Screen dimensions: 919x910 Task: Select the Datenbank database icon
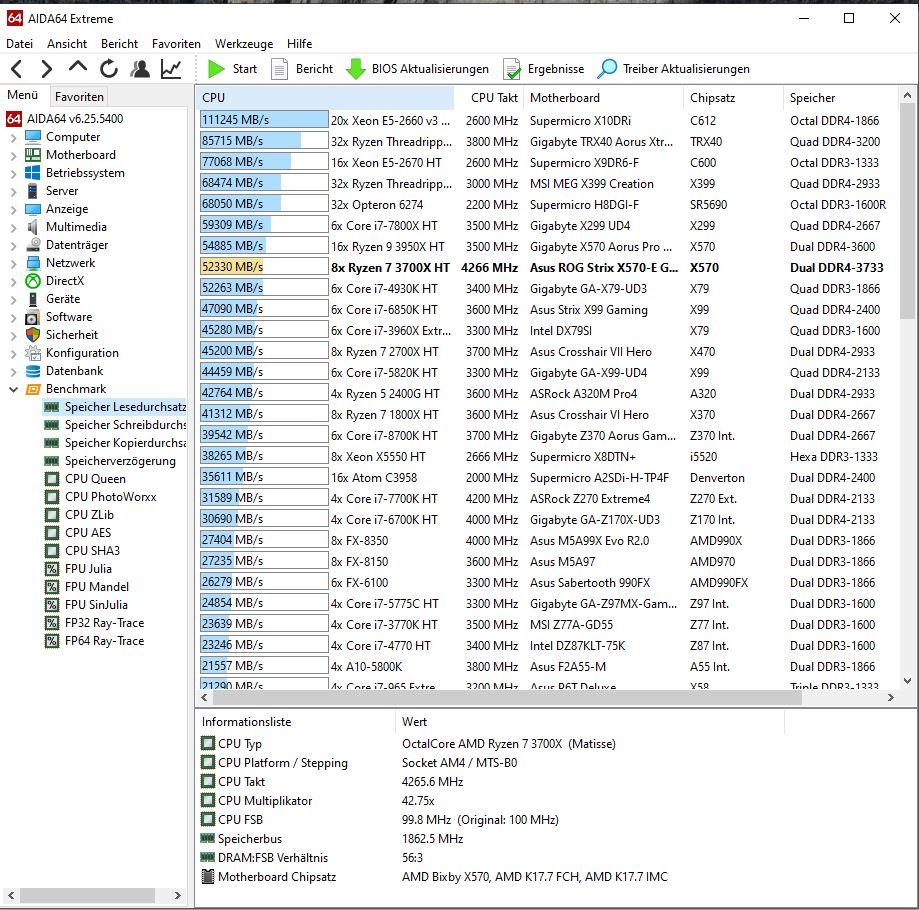[x=33, y=371]
